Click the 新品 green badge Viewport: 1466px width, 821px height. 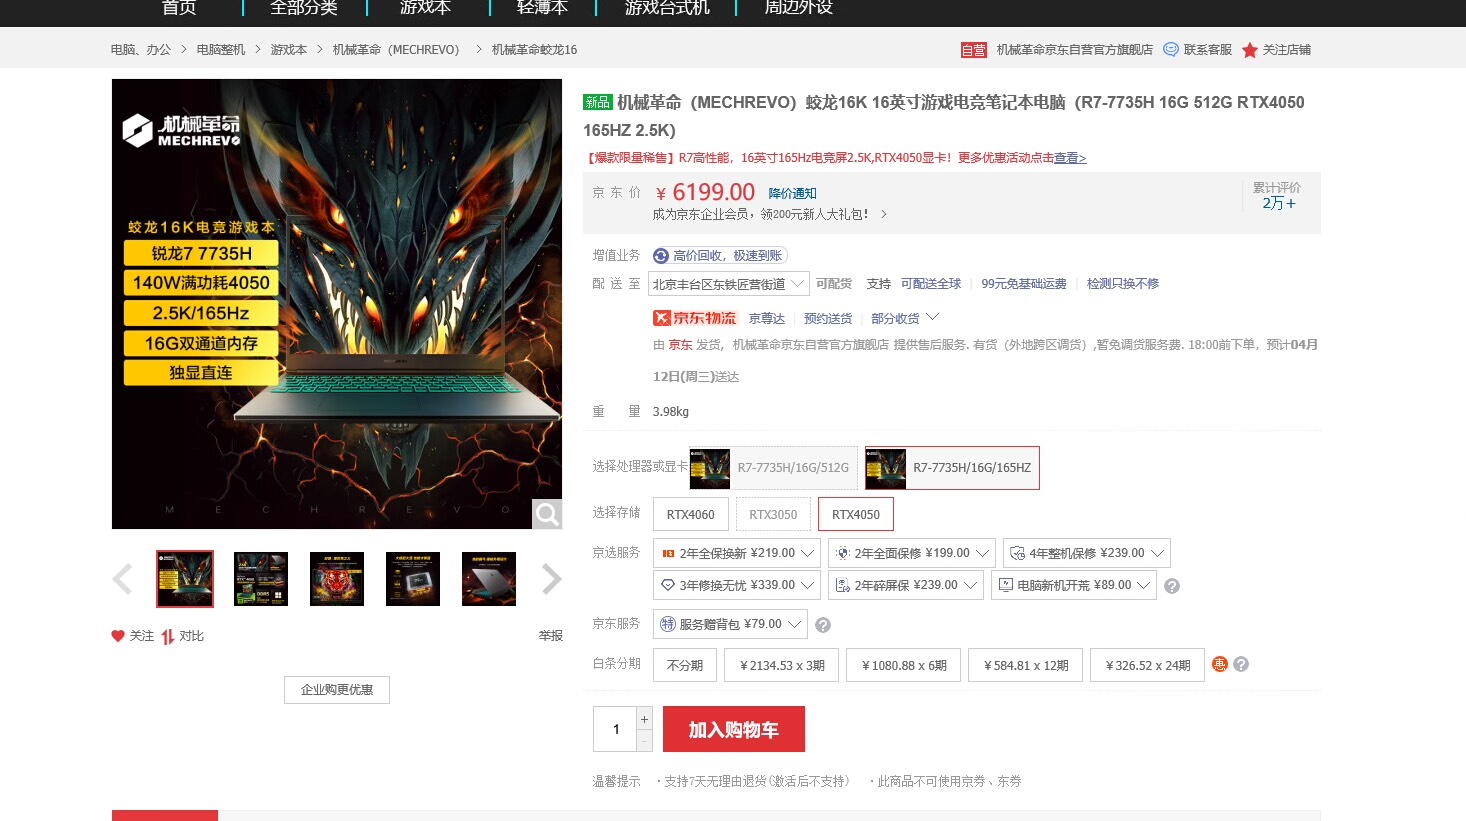tap(598, 102)
